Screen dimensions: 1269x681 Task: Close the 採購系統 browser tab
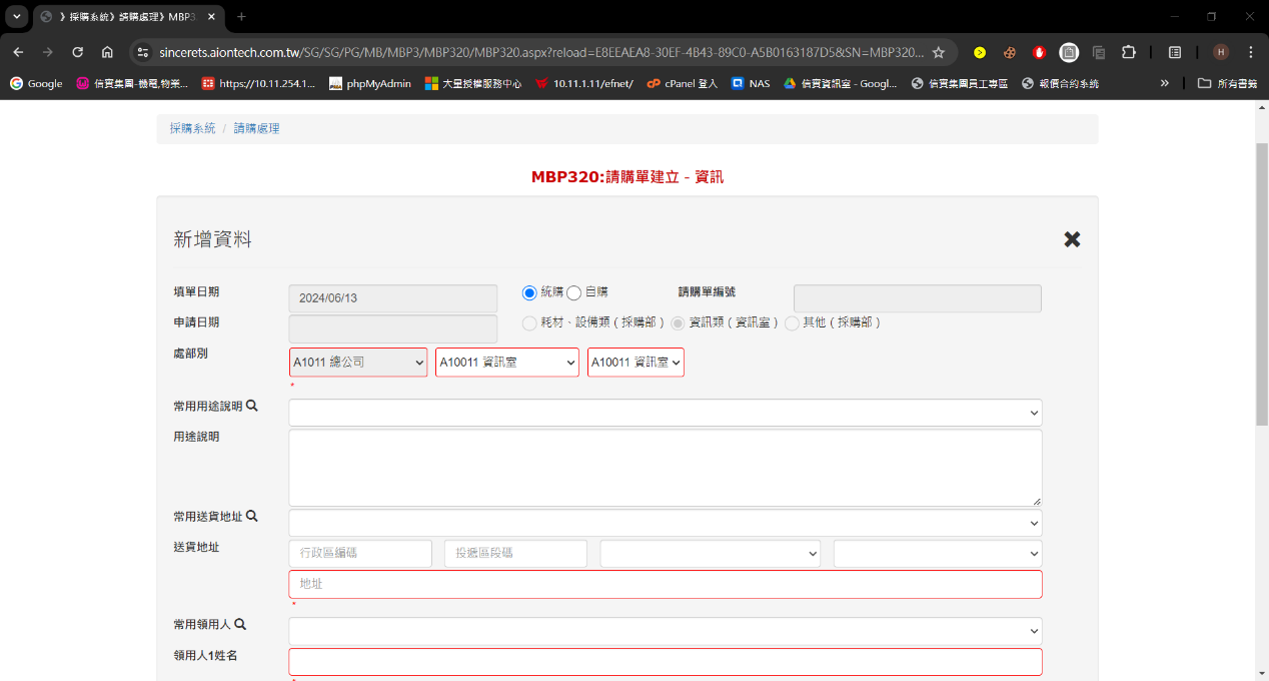tap(211, 17)
